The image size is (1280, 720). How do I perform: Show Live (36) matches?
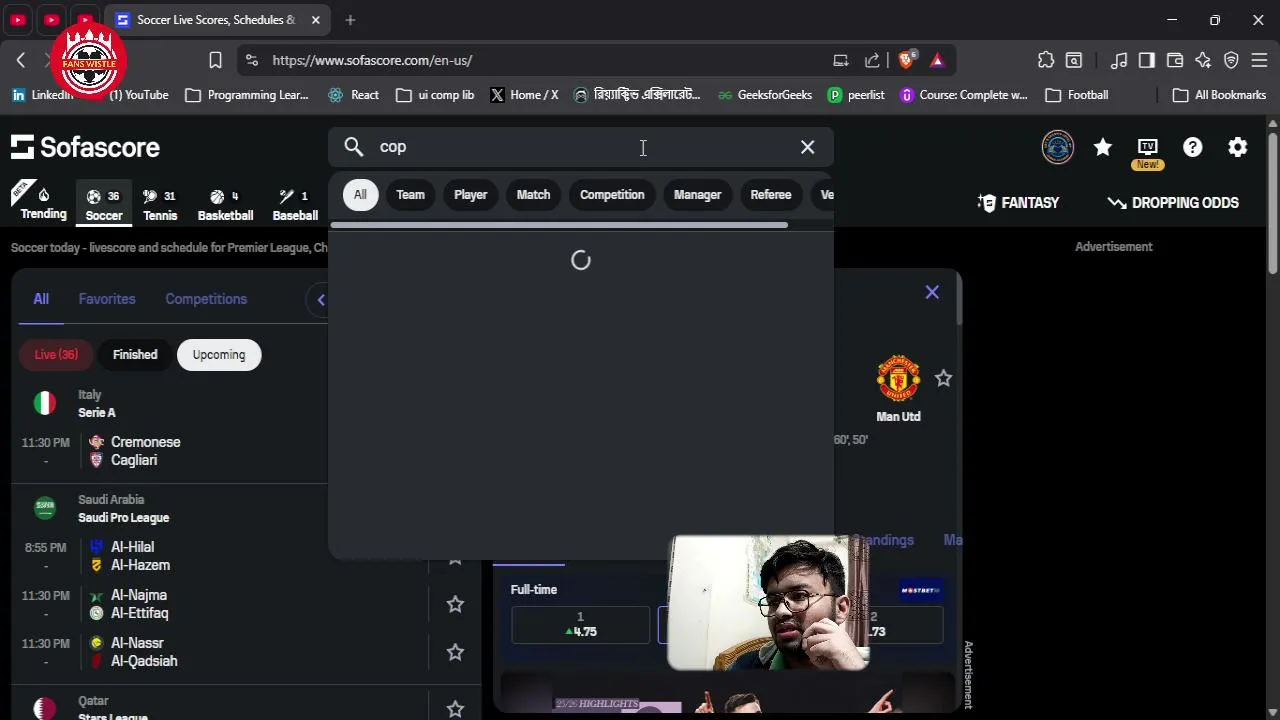point(56,355)
